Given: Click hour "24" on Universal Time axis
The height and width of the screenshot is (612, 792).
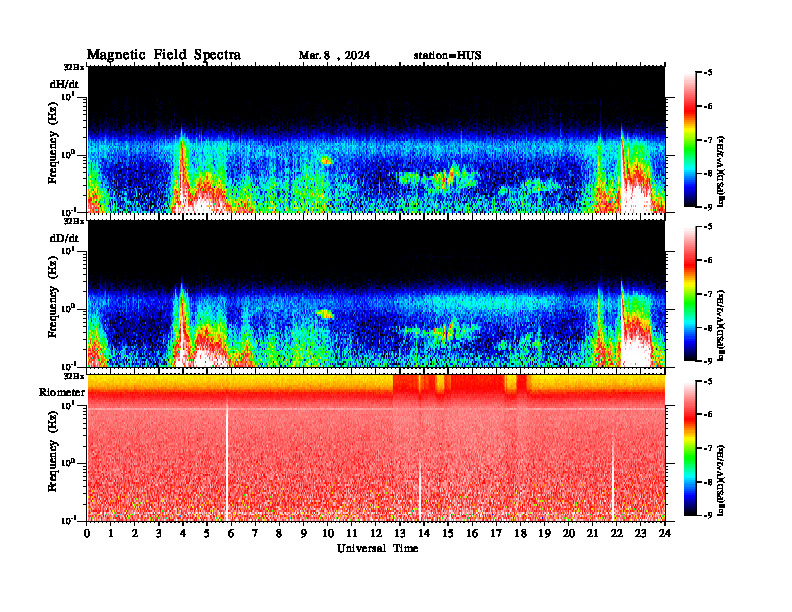Looking at the screenshot, I should tap(665, 533).
